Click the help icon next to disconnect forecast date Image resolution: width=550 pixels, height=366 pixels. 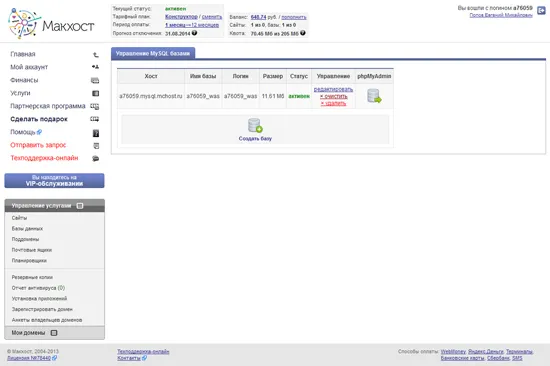(x=194, y=33)
